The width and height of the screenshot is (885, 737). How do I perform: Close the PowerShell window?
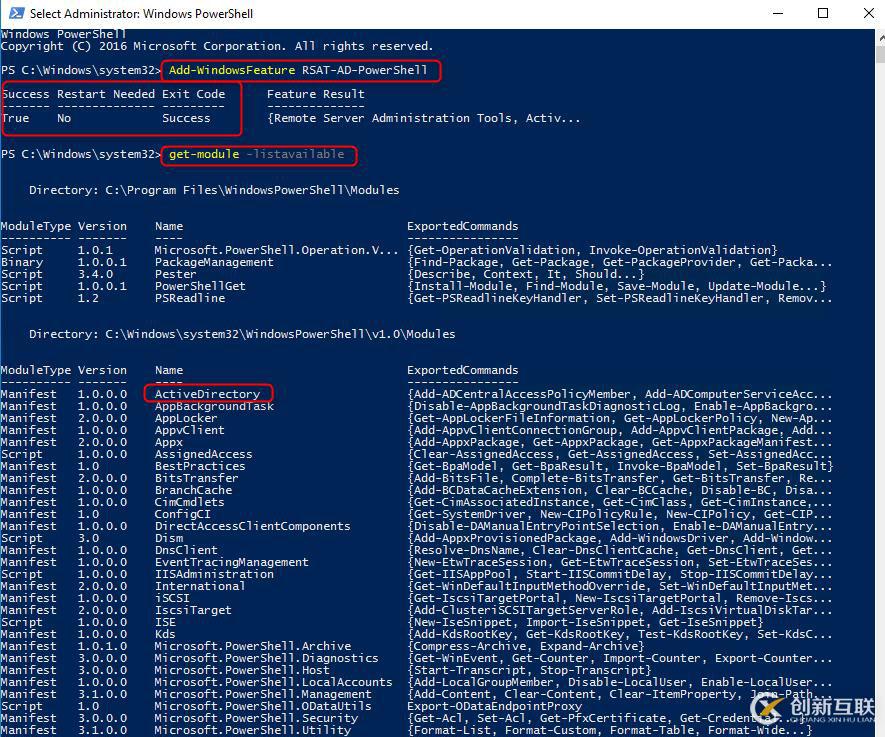click(868, 13)
